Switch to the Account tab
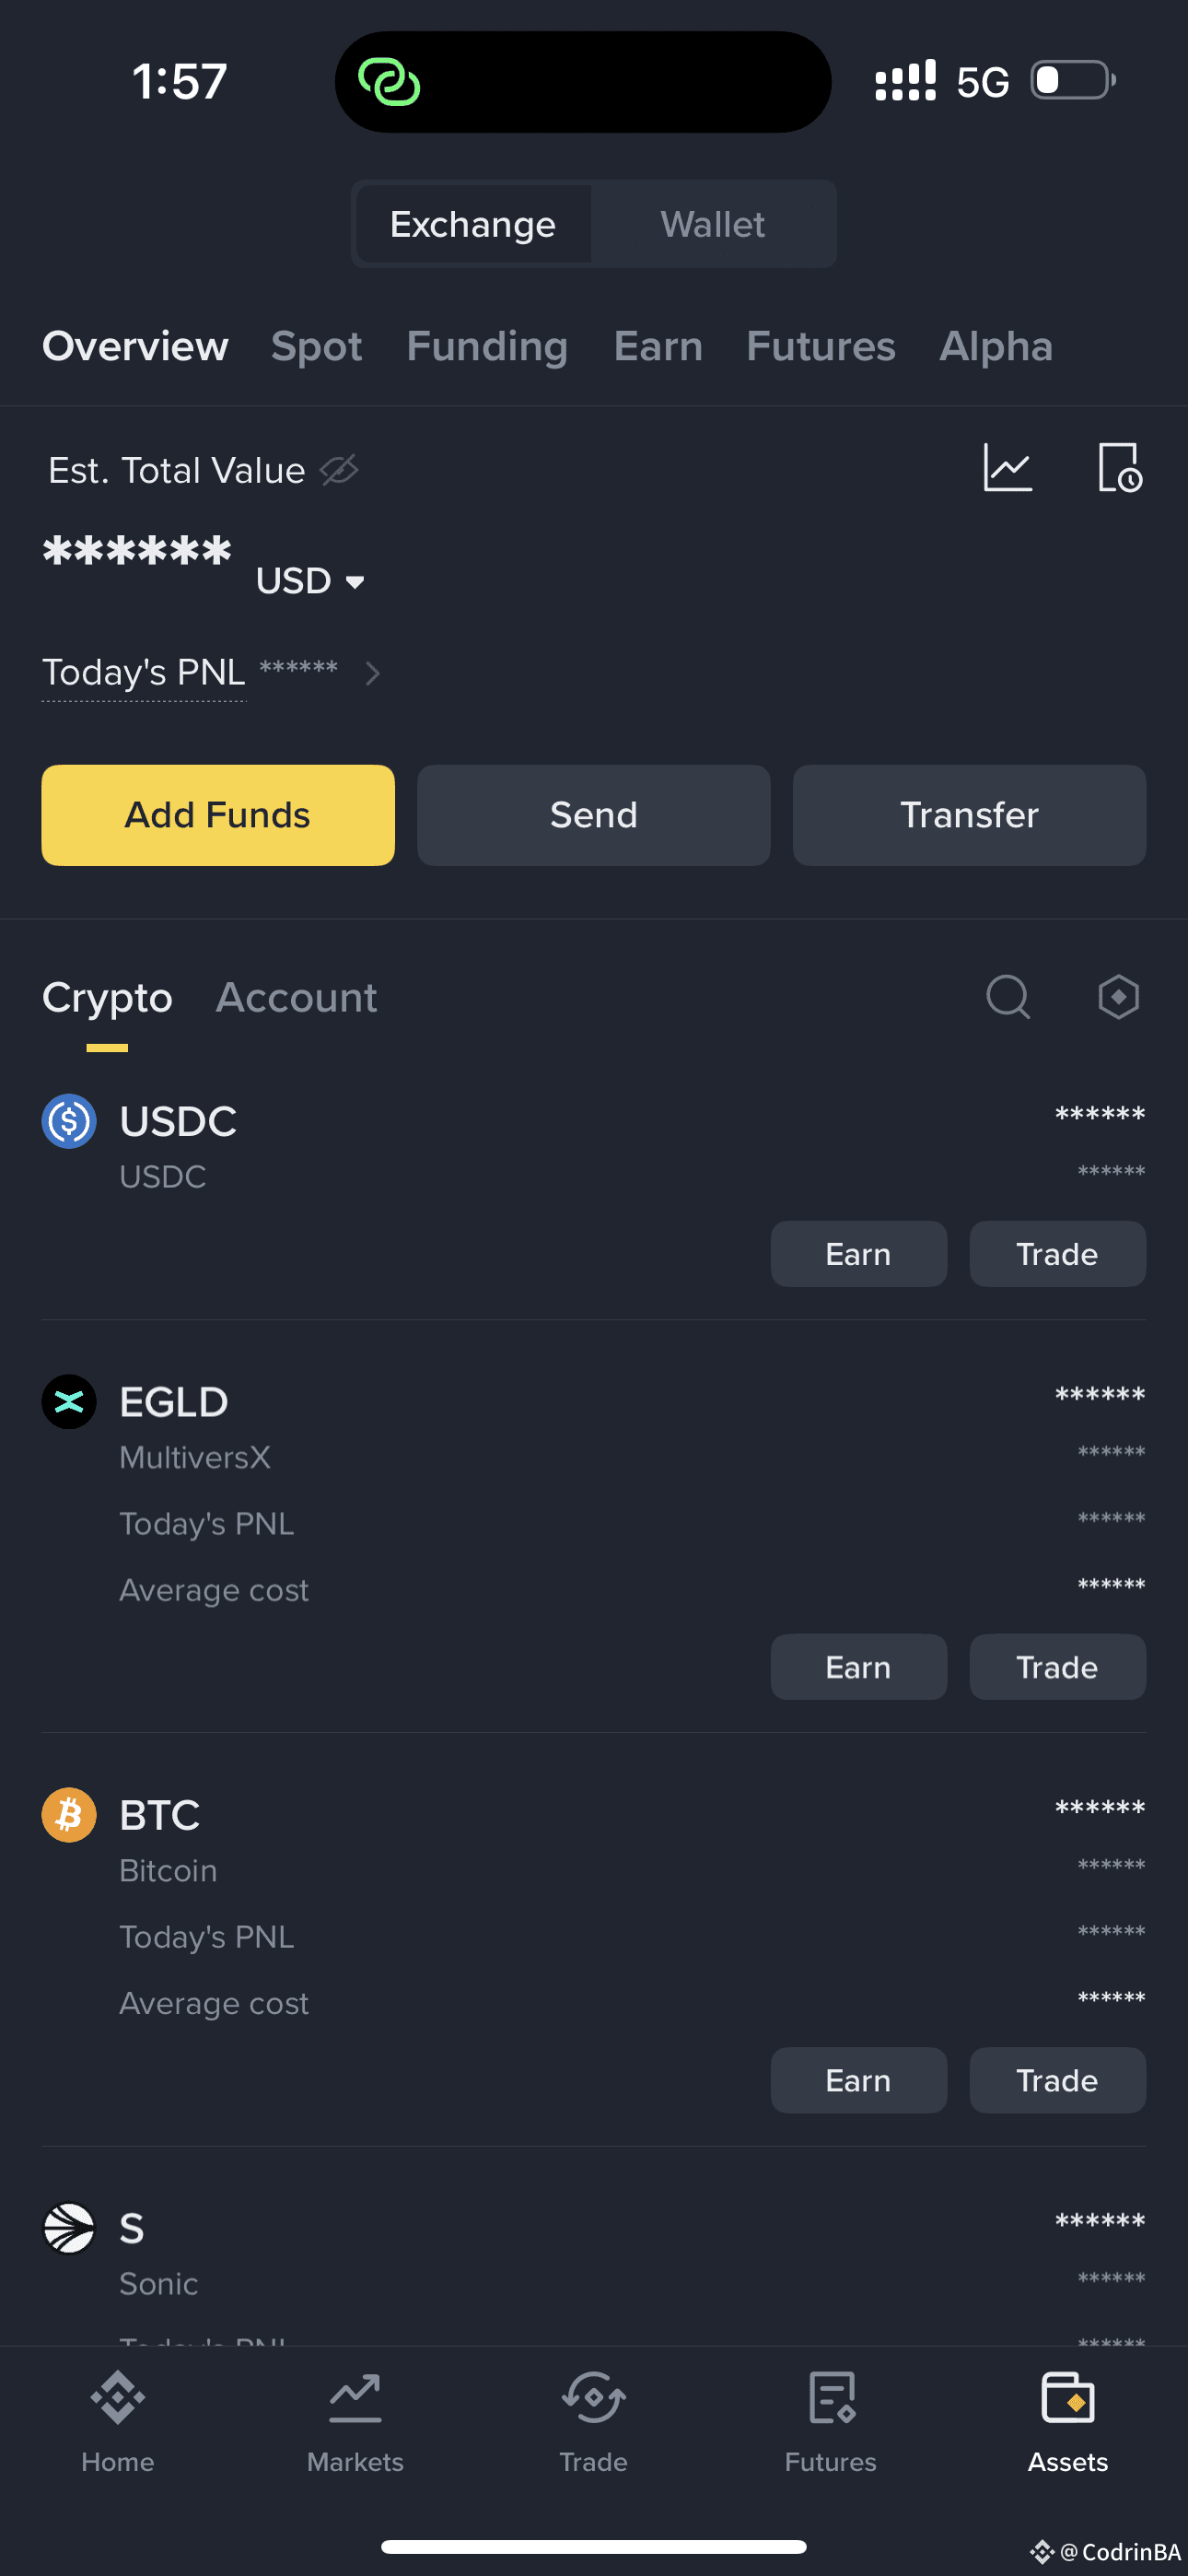Image resolution: width=1188 pixels, height=2576 pixels. point(296,997)
